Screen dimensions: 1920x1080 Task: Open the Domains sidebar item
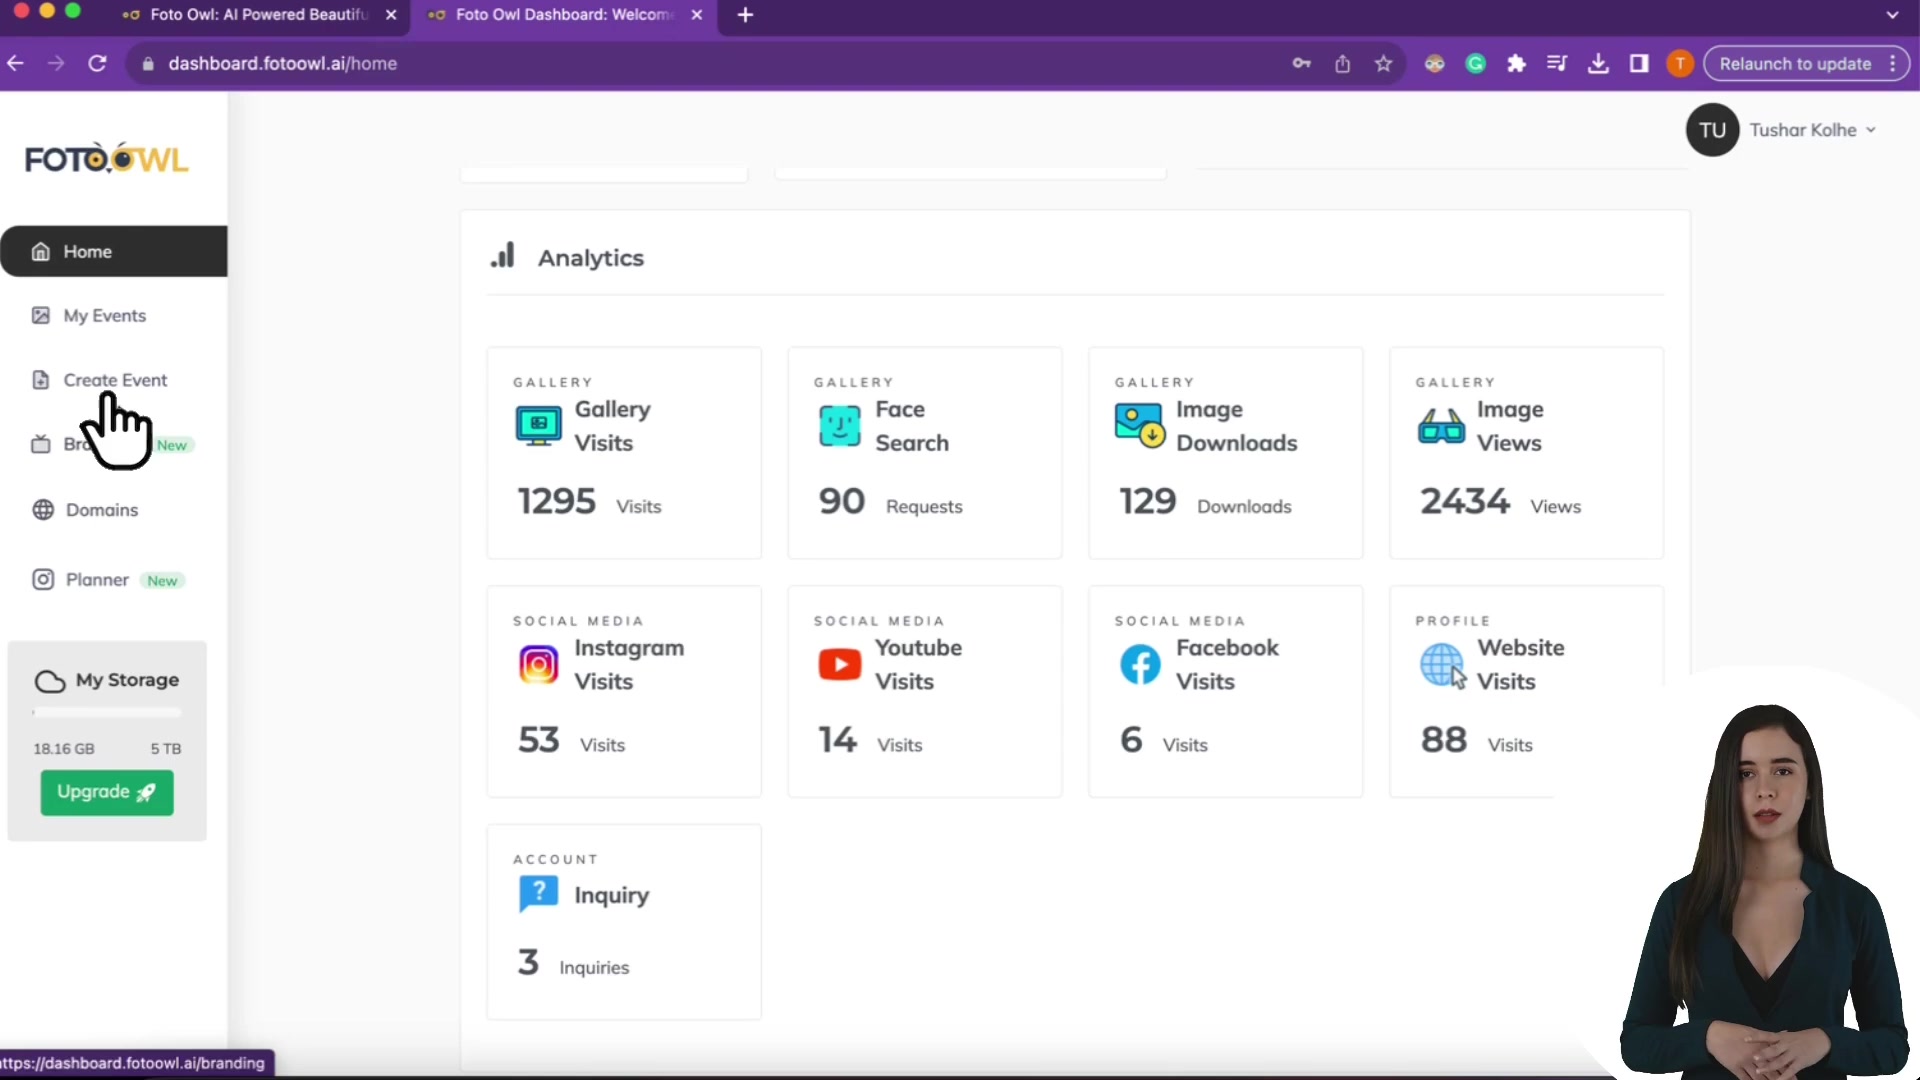click(x=101, y=510)
